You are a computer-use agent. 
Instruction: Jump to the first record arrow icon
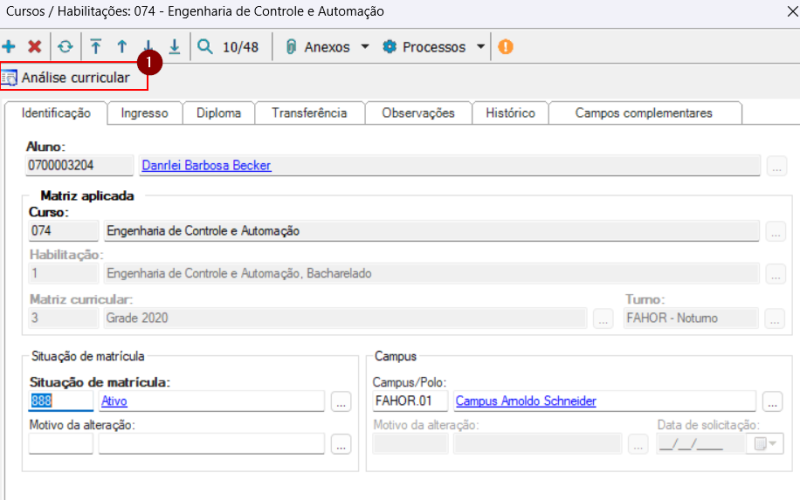pyautogui.click(x=96, y=47)
